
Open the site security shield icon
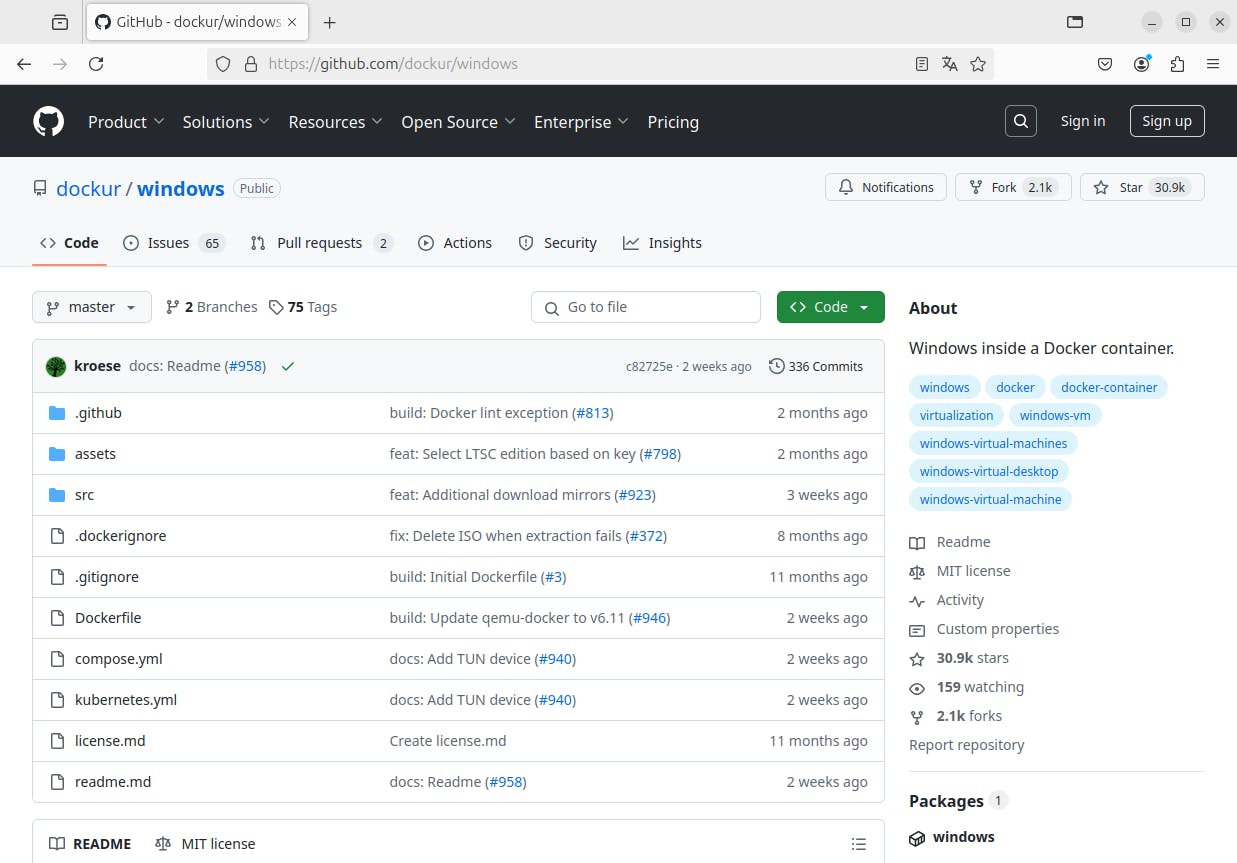(223, 64)
